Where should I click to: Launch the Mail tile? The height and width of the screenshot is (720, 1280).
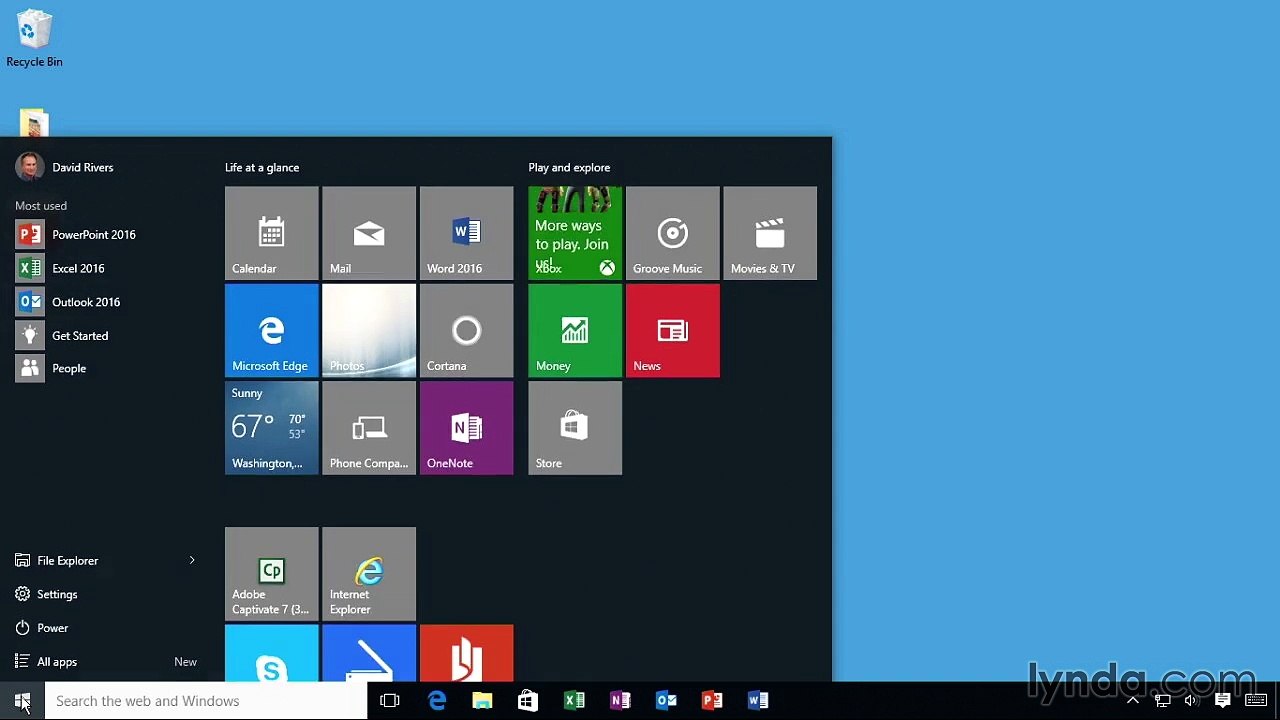[x=369, y=233]
